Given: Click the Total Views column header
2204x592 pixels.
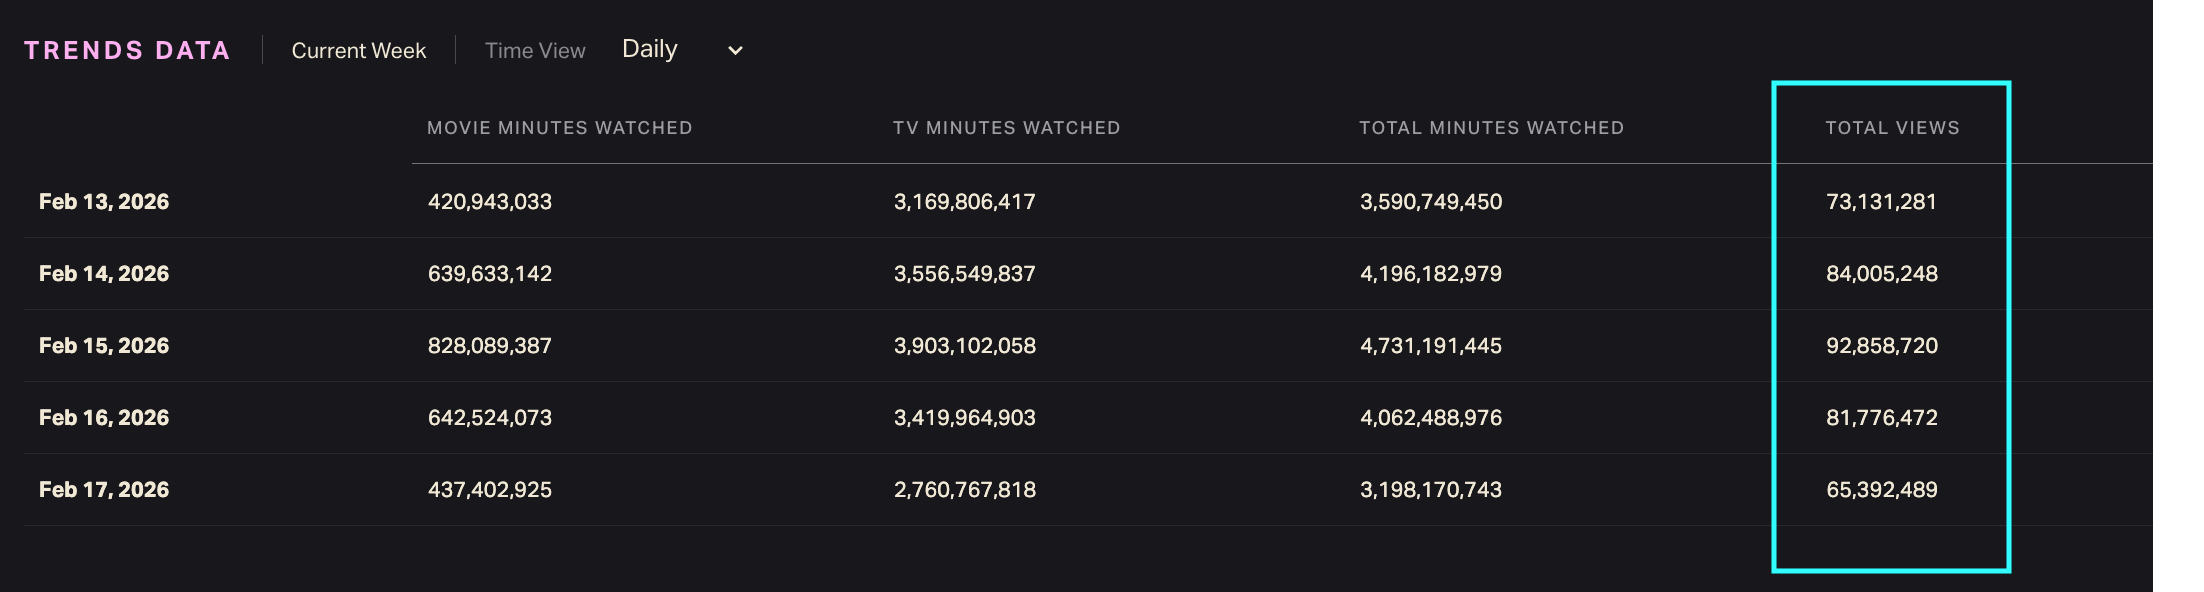Looking at the screenshot, I should click(1892, 128).
